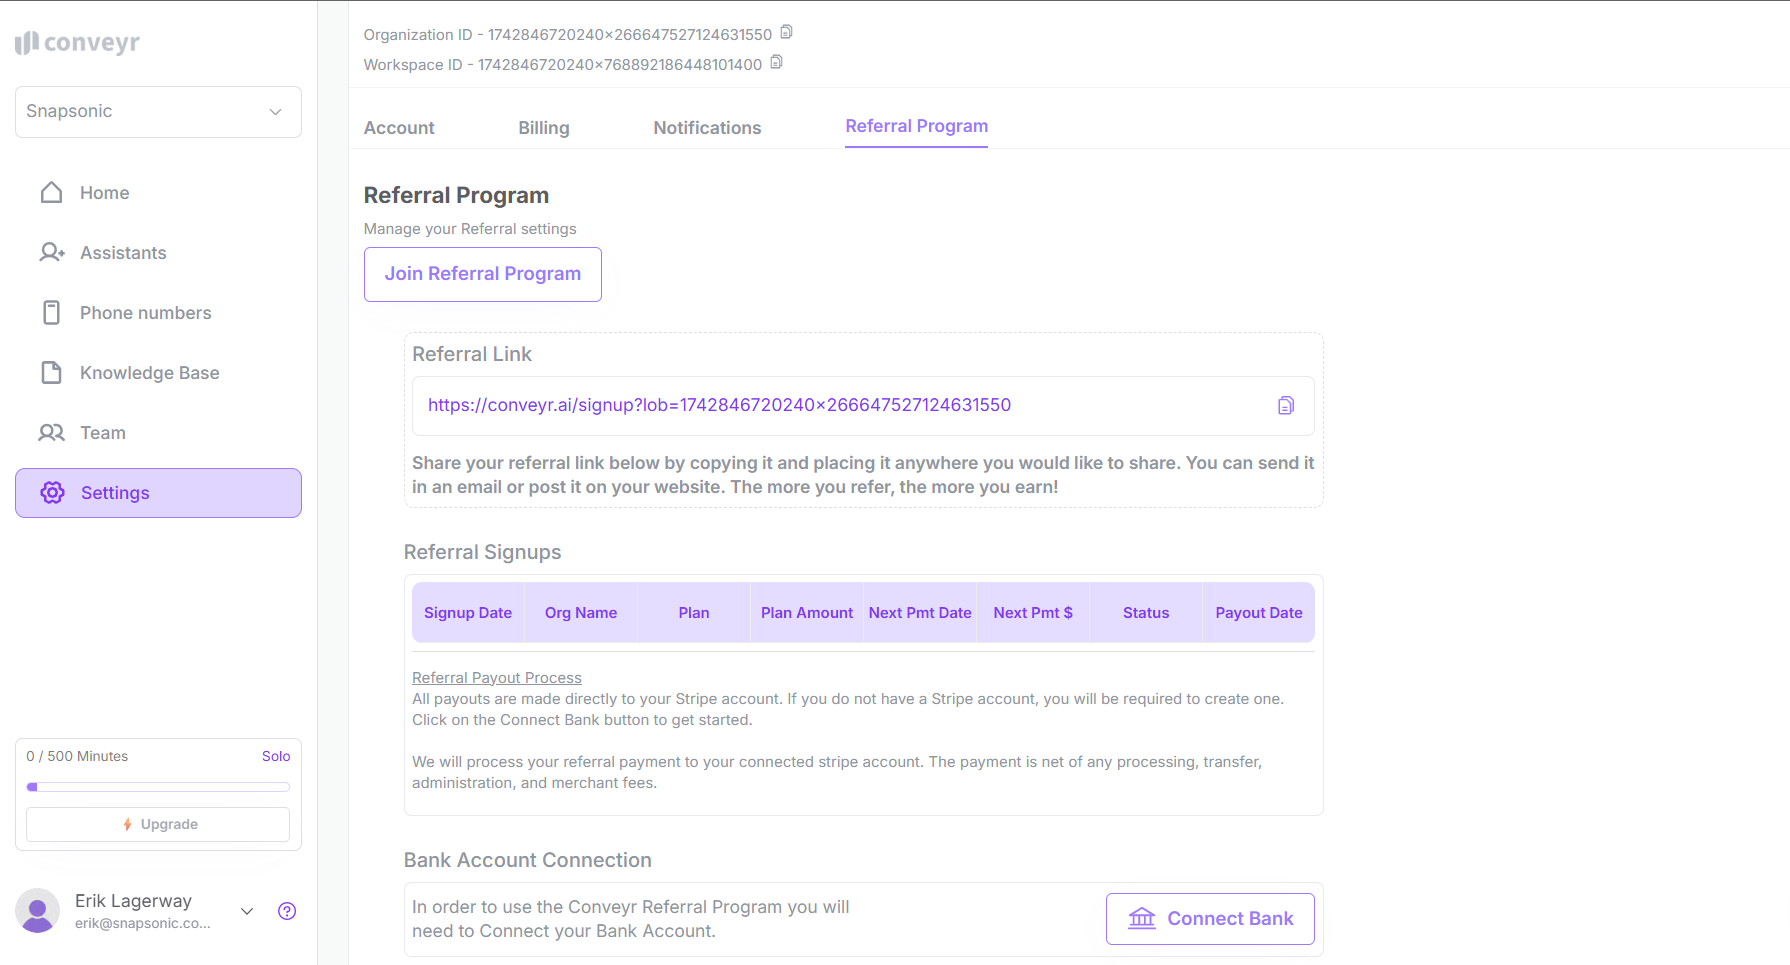This screenshot has height=965, width=1790.
Task: Go to Home in sidebar
Action: click(158, 193)
